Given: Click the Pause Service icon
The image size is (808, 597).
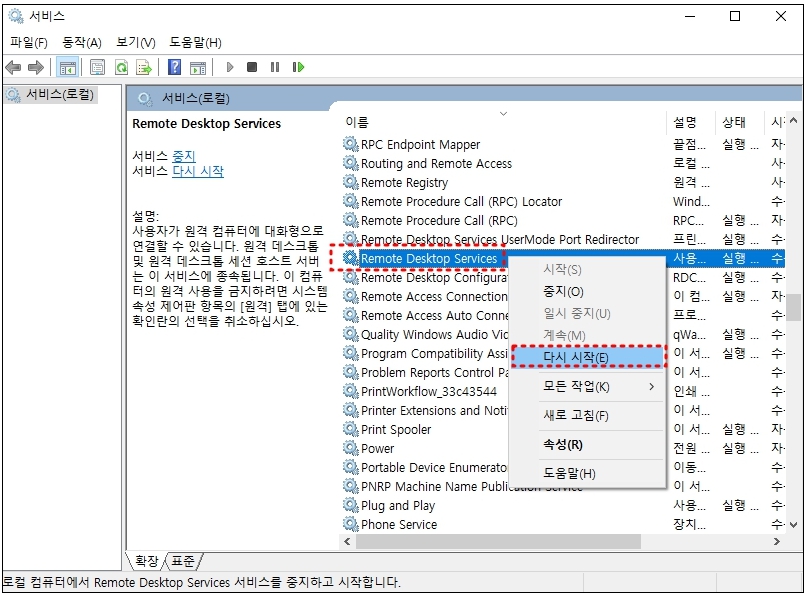Looking at the screenshot, I should [275, 67].
